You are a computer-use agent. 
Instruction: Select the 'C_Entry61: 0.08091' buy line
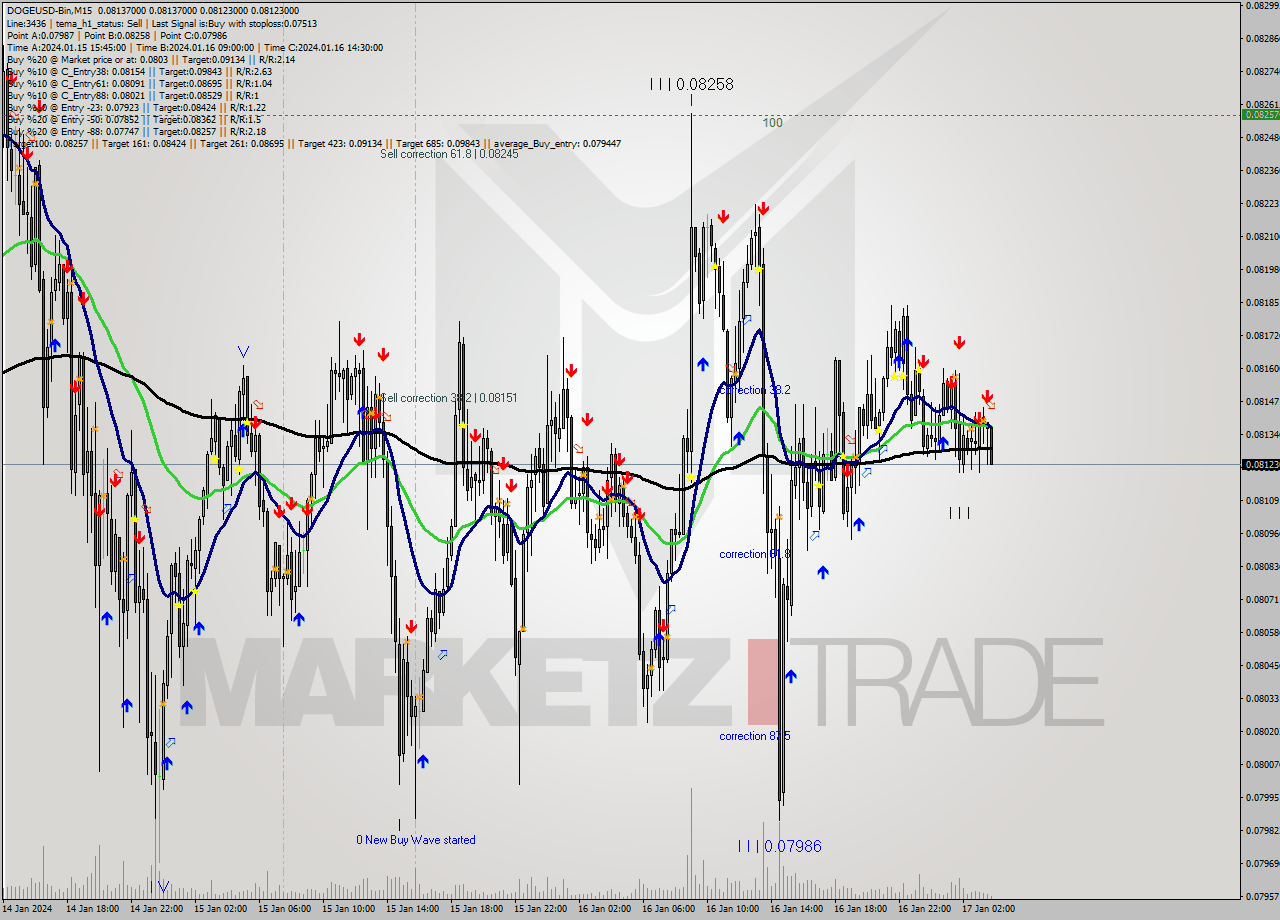[x=138, y=83]
